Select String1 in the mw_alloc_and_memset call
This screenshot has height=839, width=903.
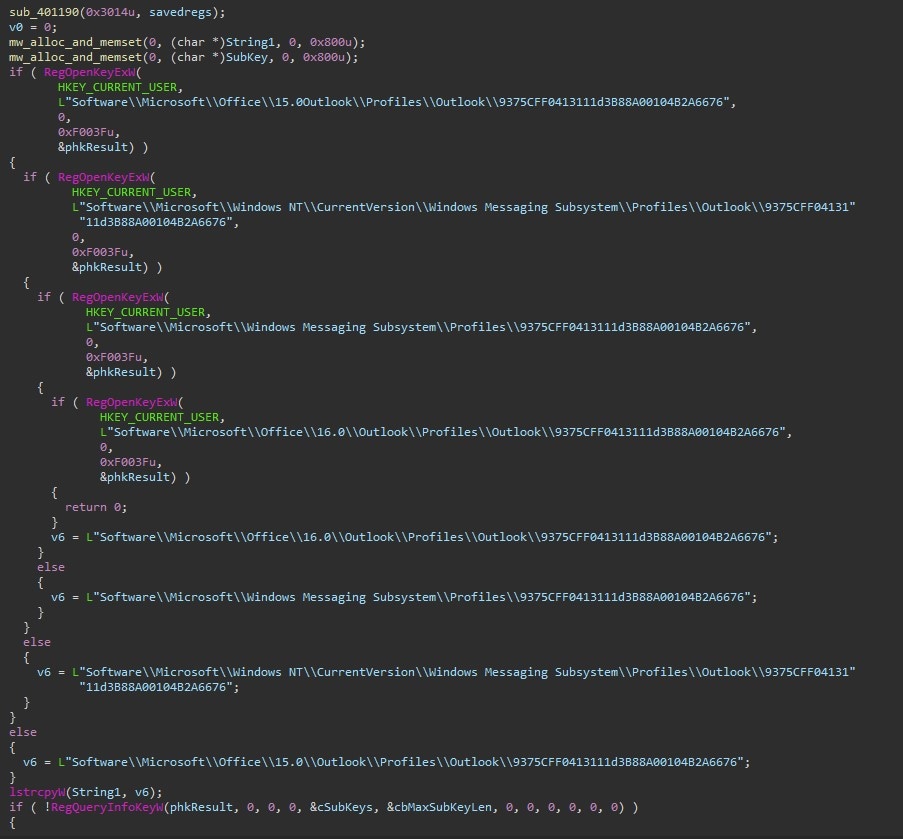point(250,42)
